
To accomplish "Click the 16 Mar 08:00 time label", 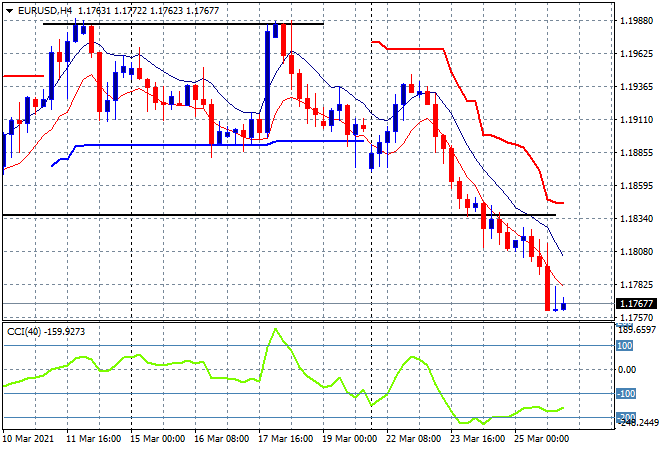I will tap(221, 439).
